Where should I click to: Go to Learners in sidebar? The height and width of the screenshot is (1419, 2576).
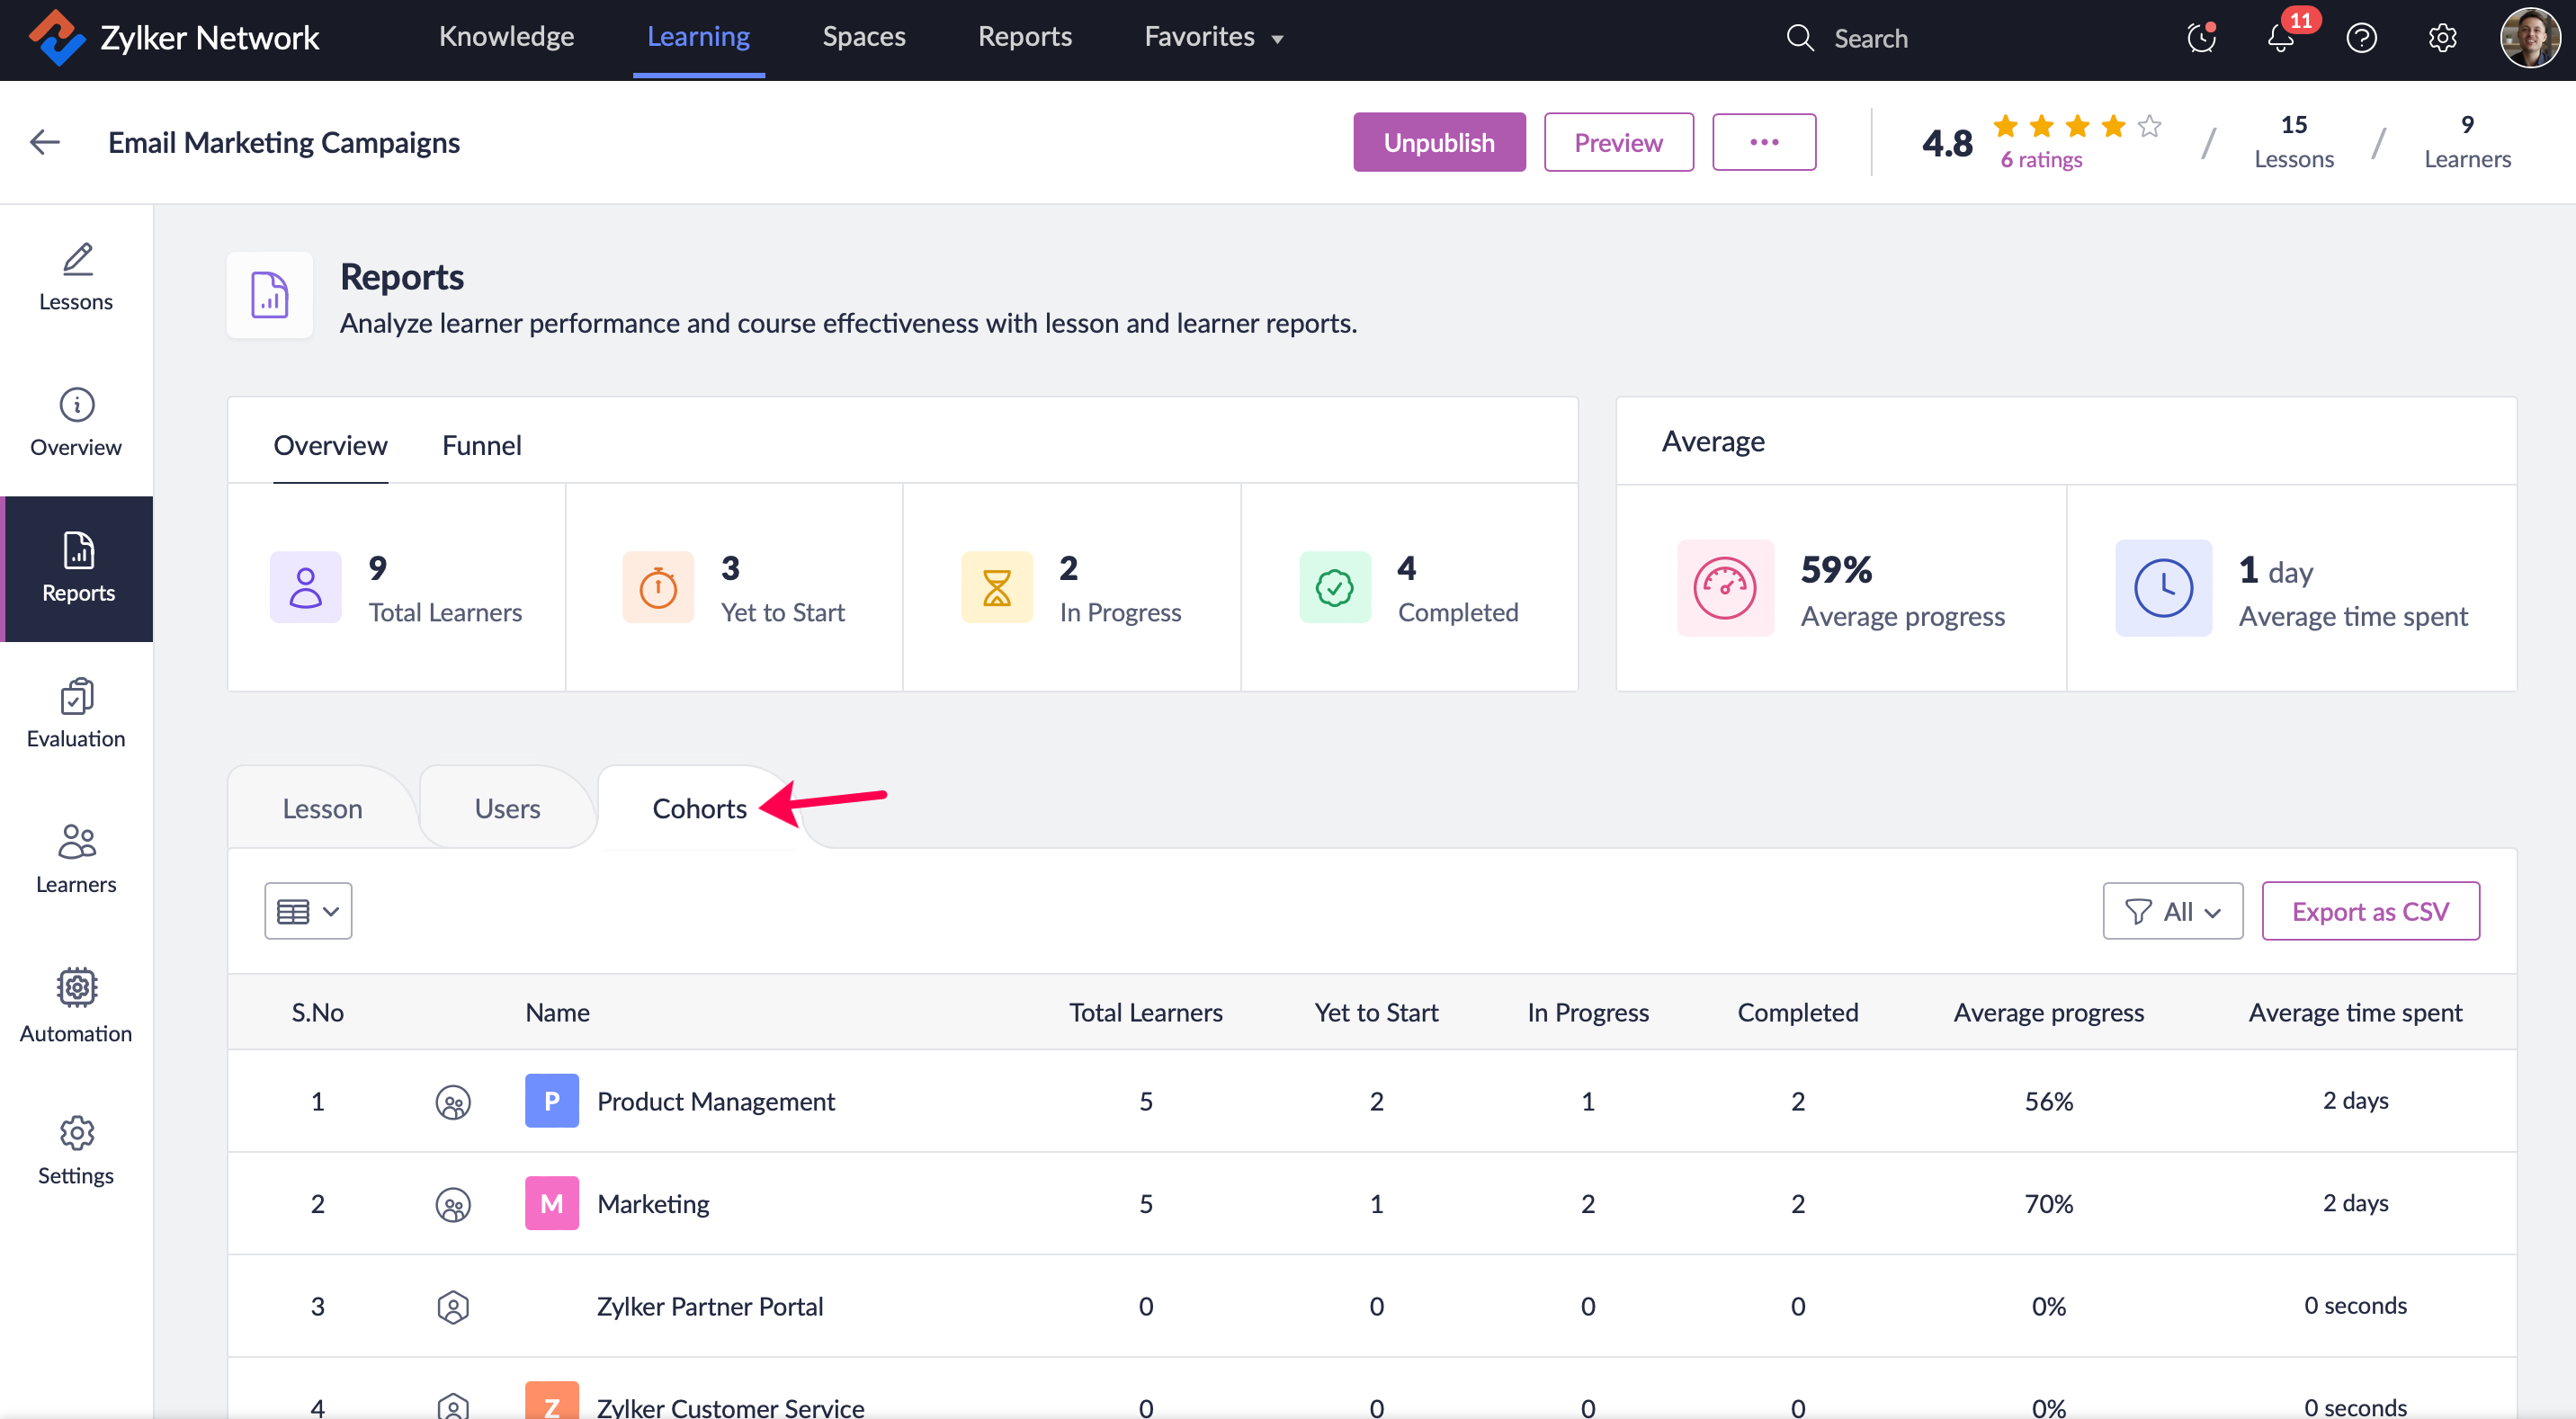point(76,858)
